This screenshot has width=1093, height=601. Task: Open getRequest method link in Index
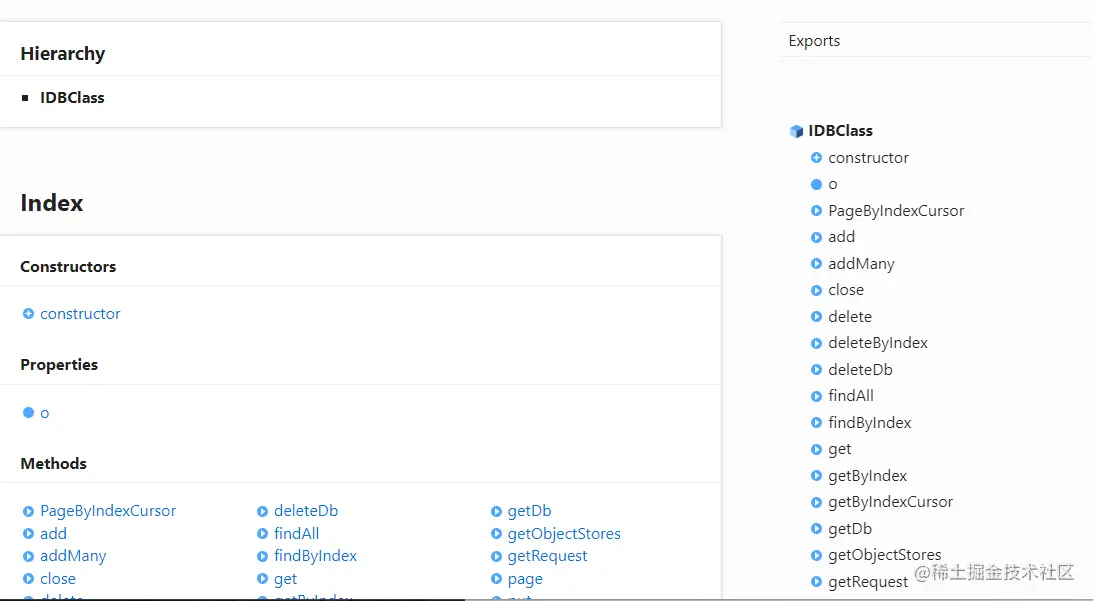coord(547,556)
